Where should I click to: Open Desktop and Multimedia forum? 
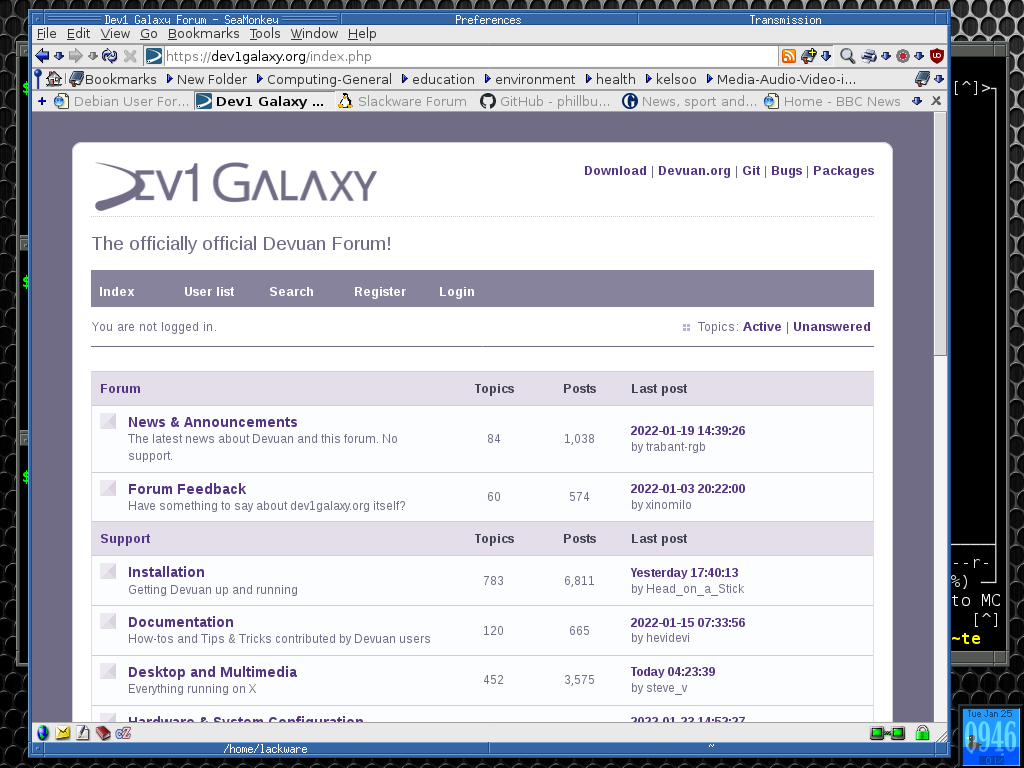tap(212, 672)
